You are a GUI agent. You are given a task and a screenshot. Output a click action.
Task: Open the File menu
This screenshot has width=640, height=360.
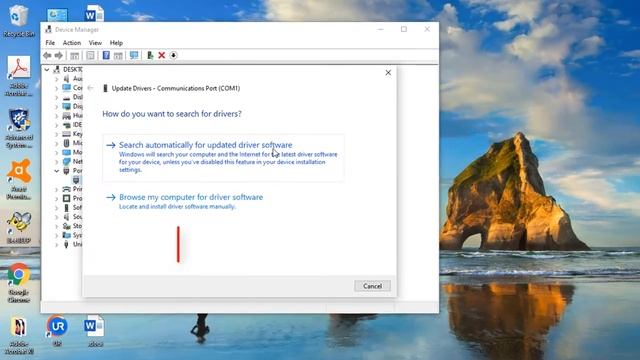[50, 43]
